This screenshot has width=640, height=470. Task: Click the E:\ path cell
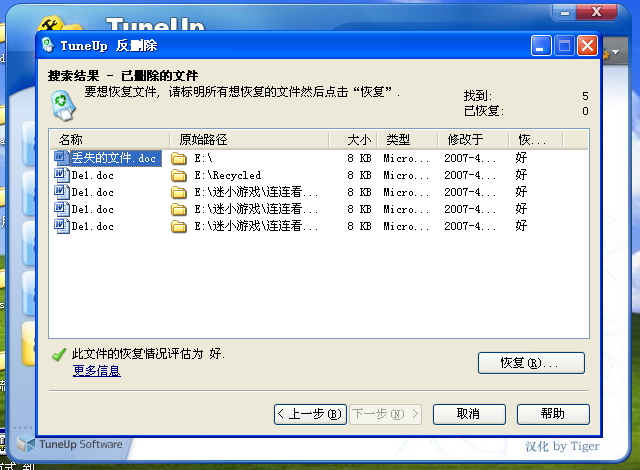[203, 158]
